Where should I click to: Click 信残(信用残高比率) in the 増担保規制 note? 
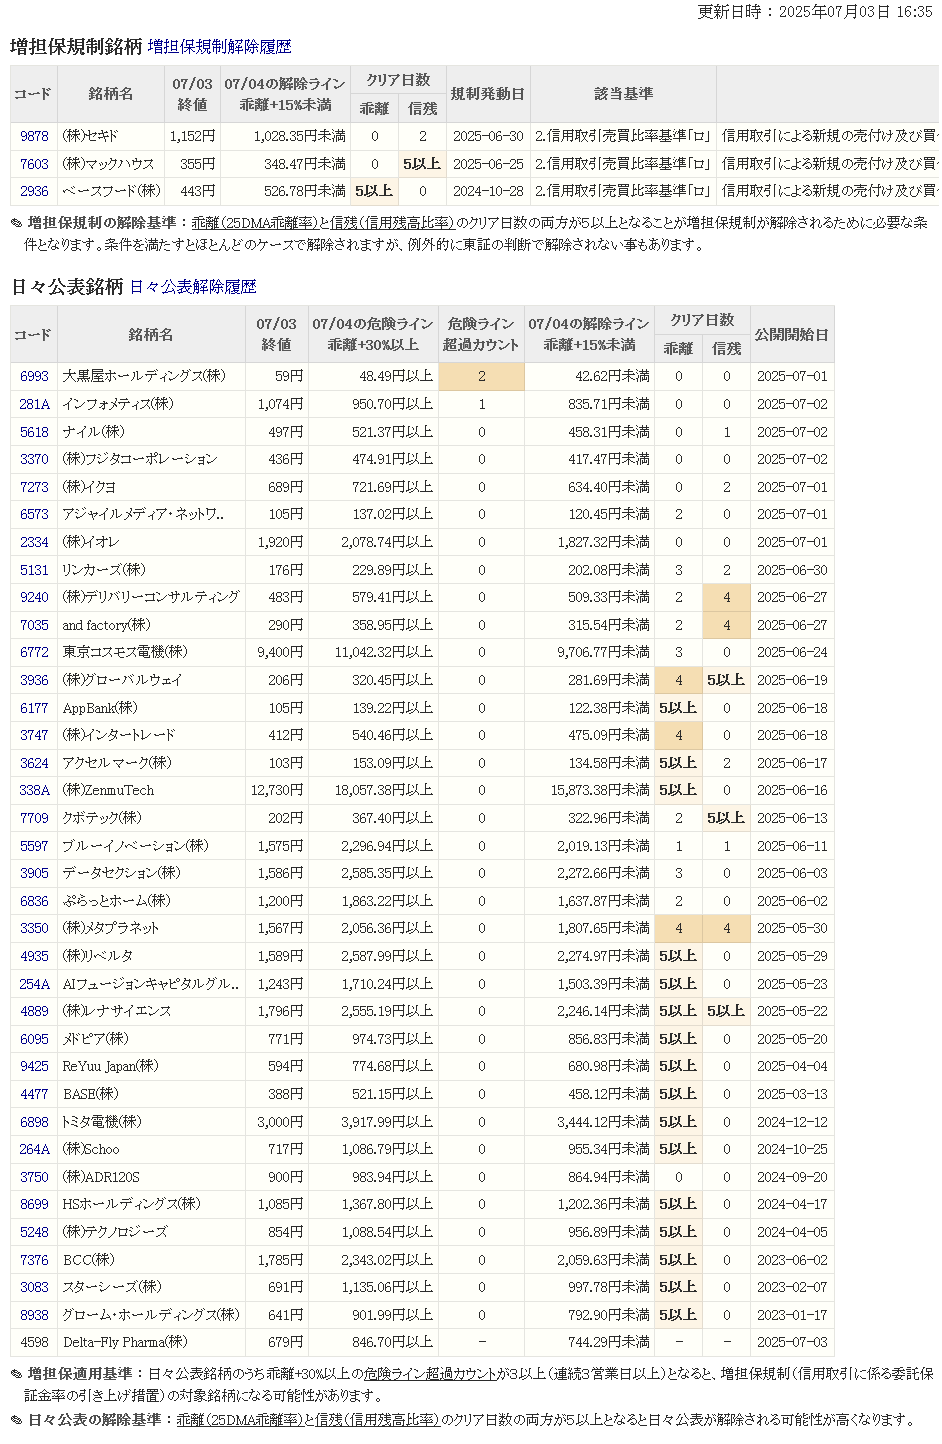coord(392,223)
